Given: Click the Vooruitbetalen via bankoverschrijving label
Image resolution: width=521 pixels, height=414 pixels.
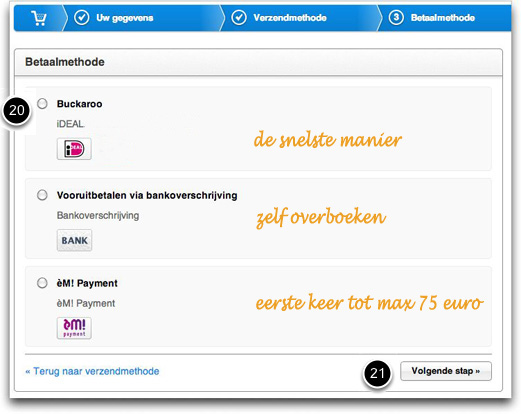Looking at the screenshot, I should click(x=147, y=195).
